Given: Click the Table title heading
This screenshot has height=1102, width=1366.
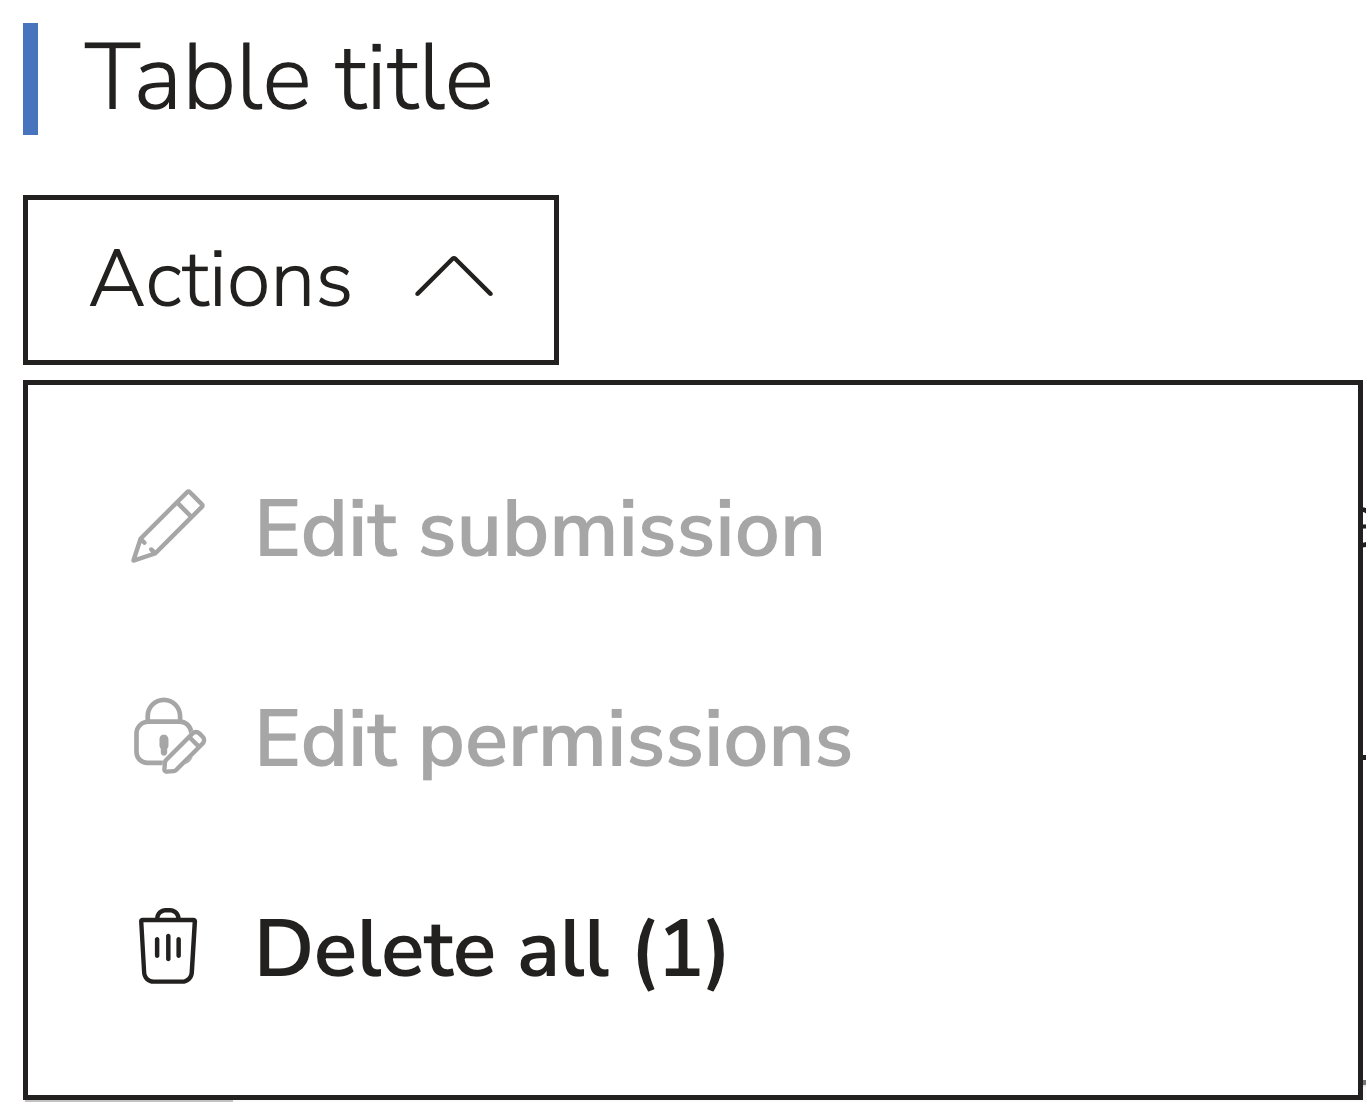Looking at the screenshot, I should 288,78.
